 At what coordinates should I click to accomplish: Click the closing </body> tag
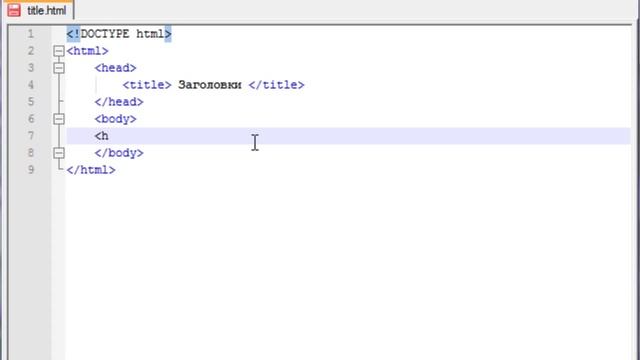pos(119,153)
